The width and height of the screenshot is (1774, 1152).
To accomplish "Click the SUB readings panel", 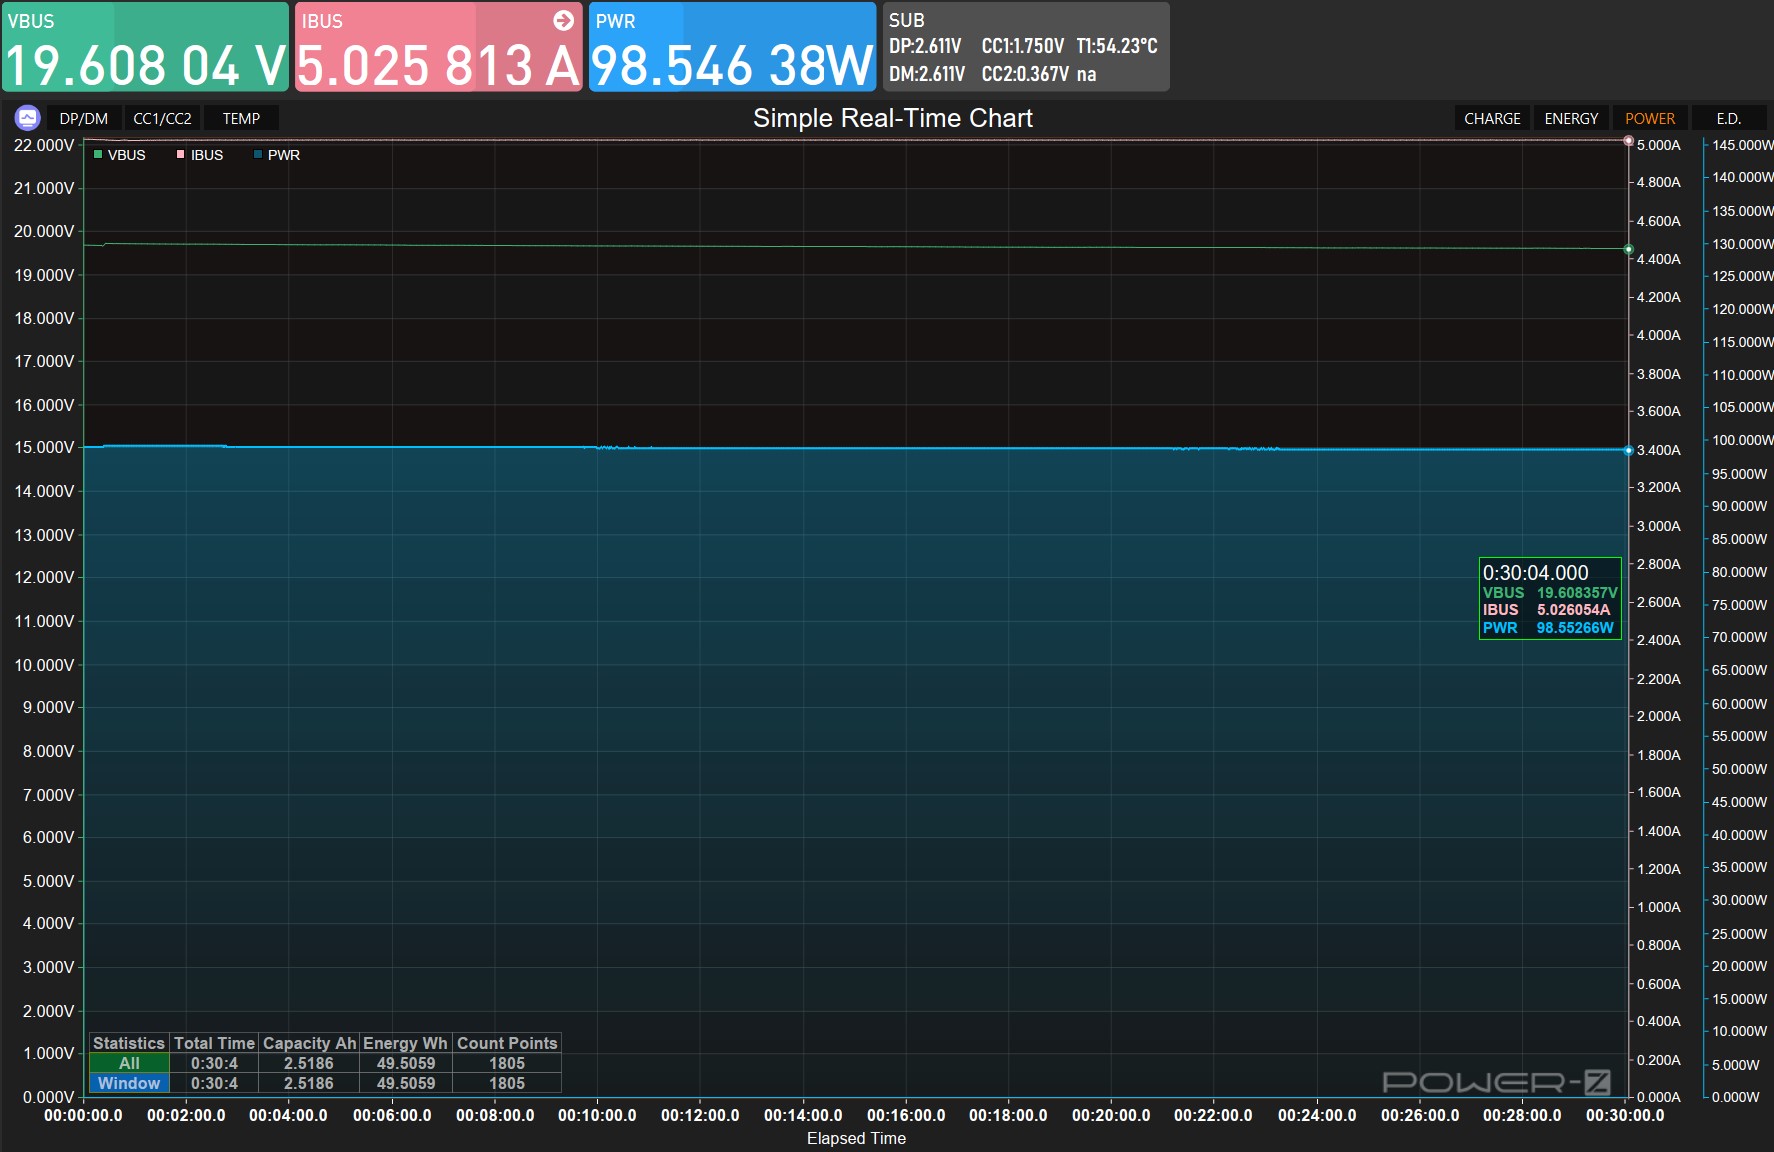I will tap(1025, 47).
